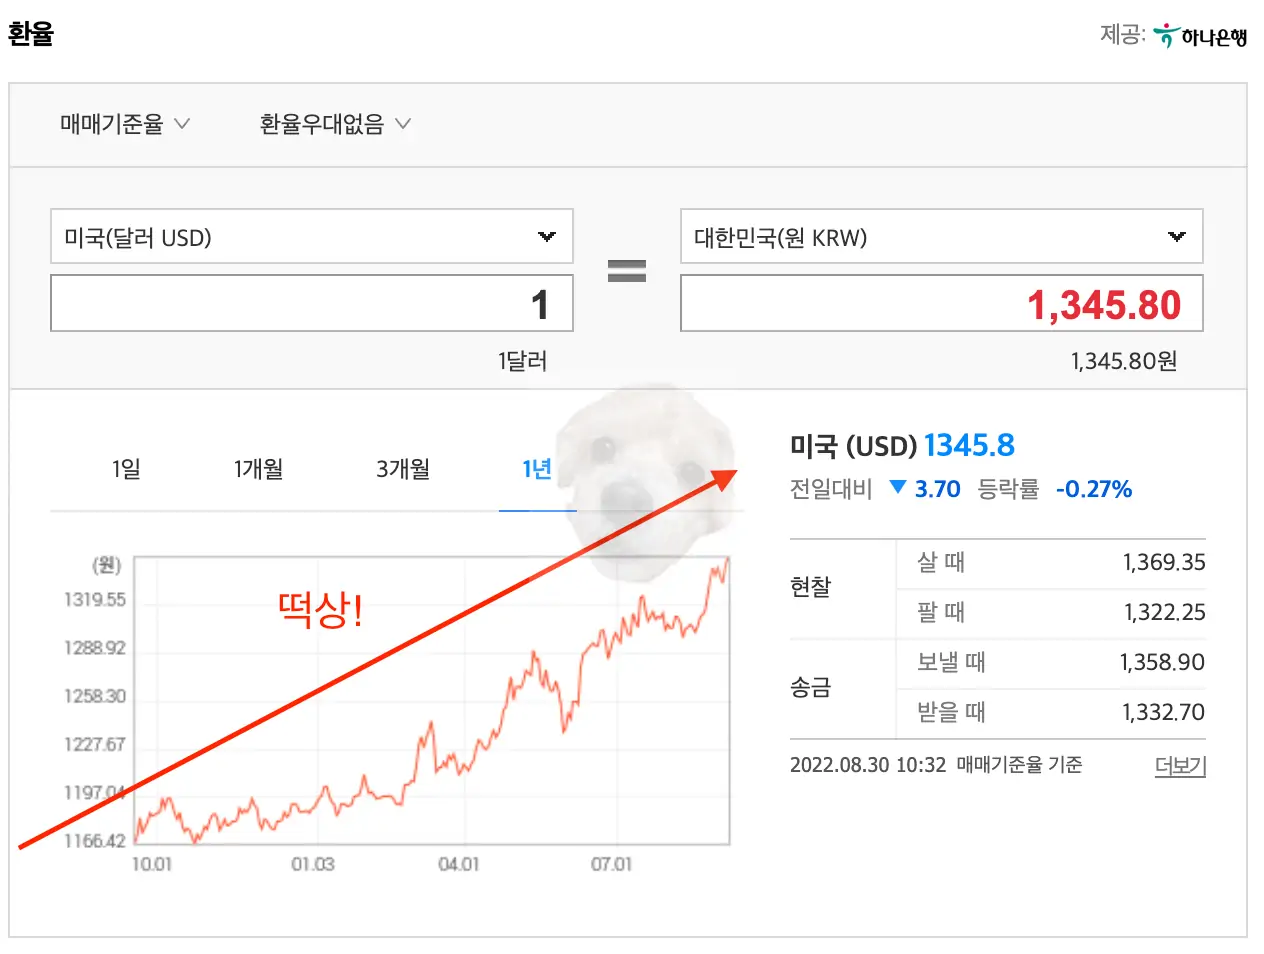Select the 1년 chart period
Image resolution: width=1264 pixels, height=954 pixels.
coord(538,469)
